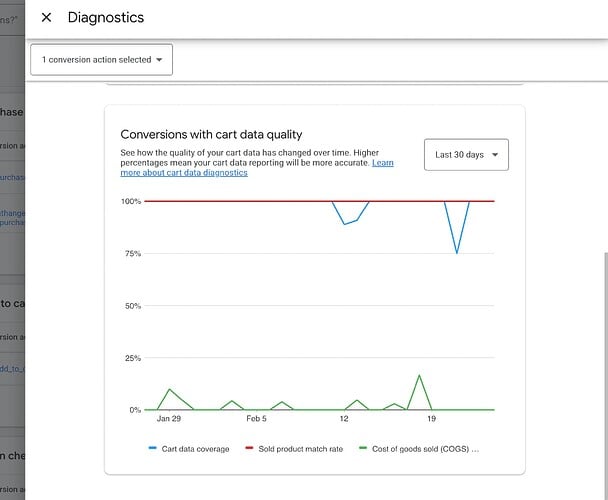Open the '1 conversion action selected' dropdown

pos(101,60)
